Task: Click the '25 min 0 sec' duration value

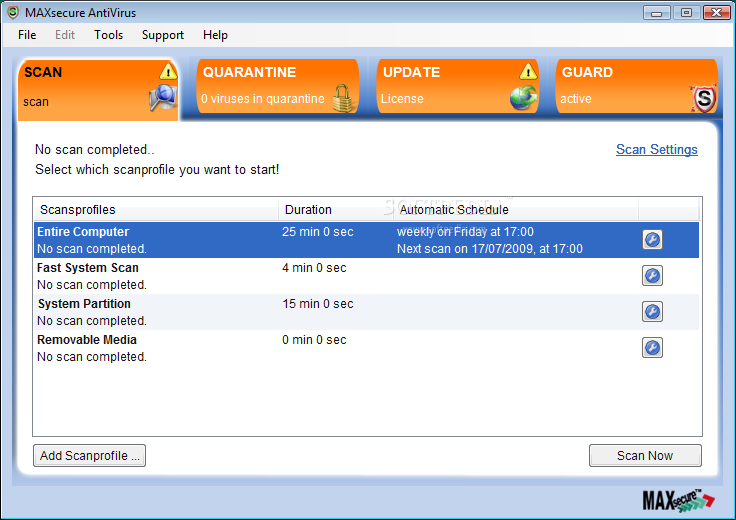Action: pyautogui.click(x=318, y=232)
